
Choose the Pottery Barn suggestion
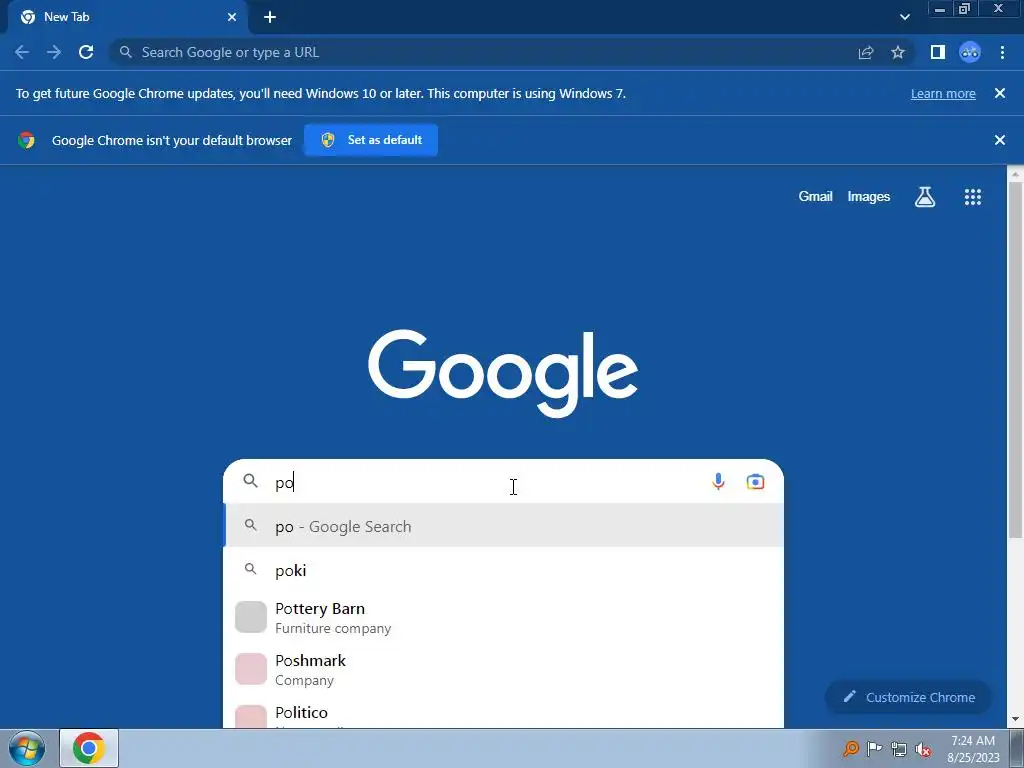point(503,618)
